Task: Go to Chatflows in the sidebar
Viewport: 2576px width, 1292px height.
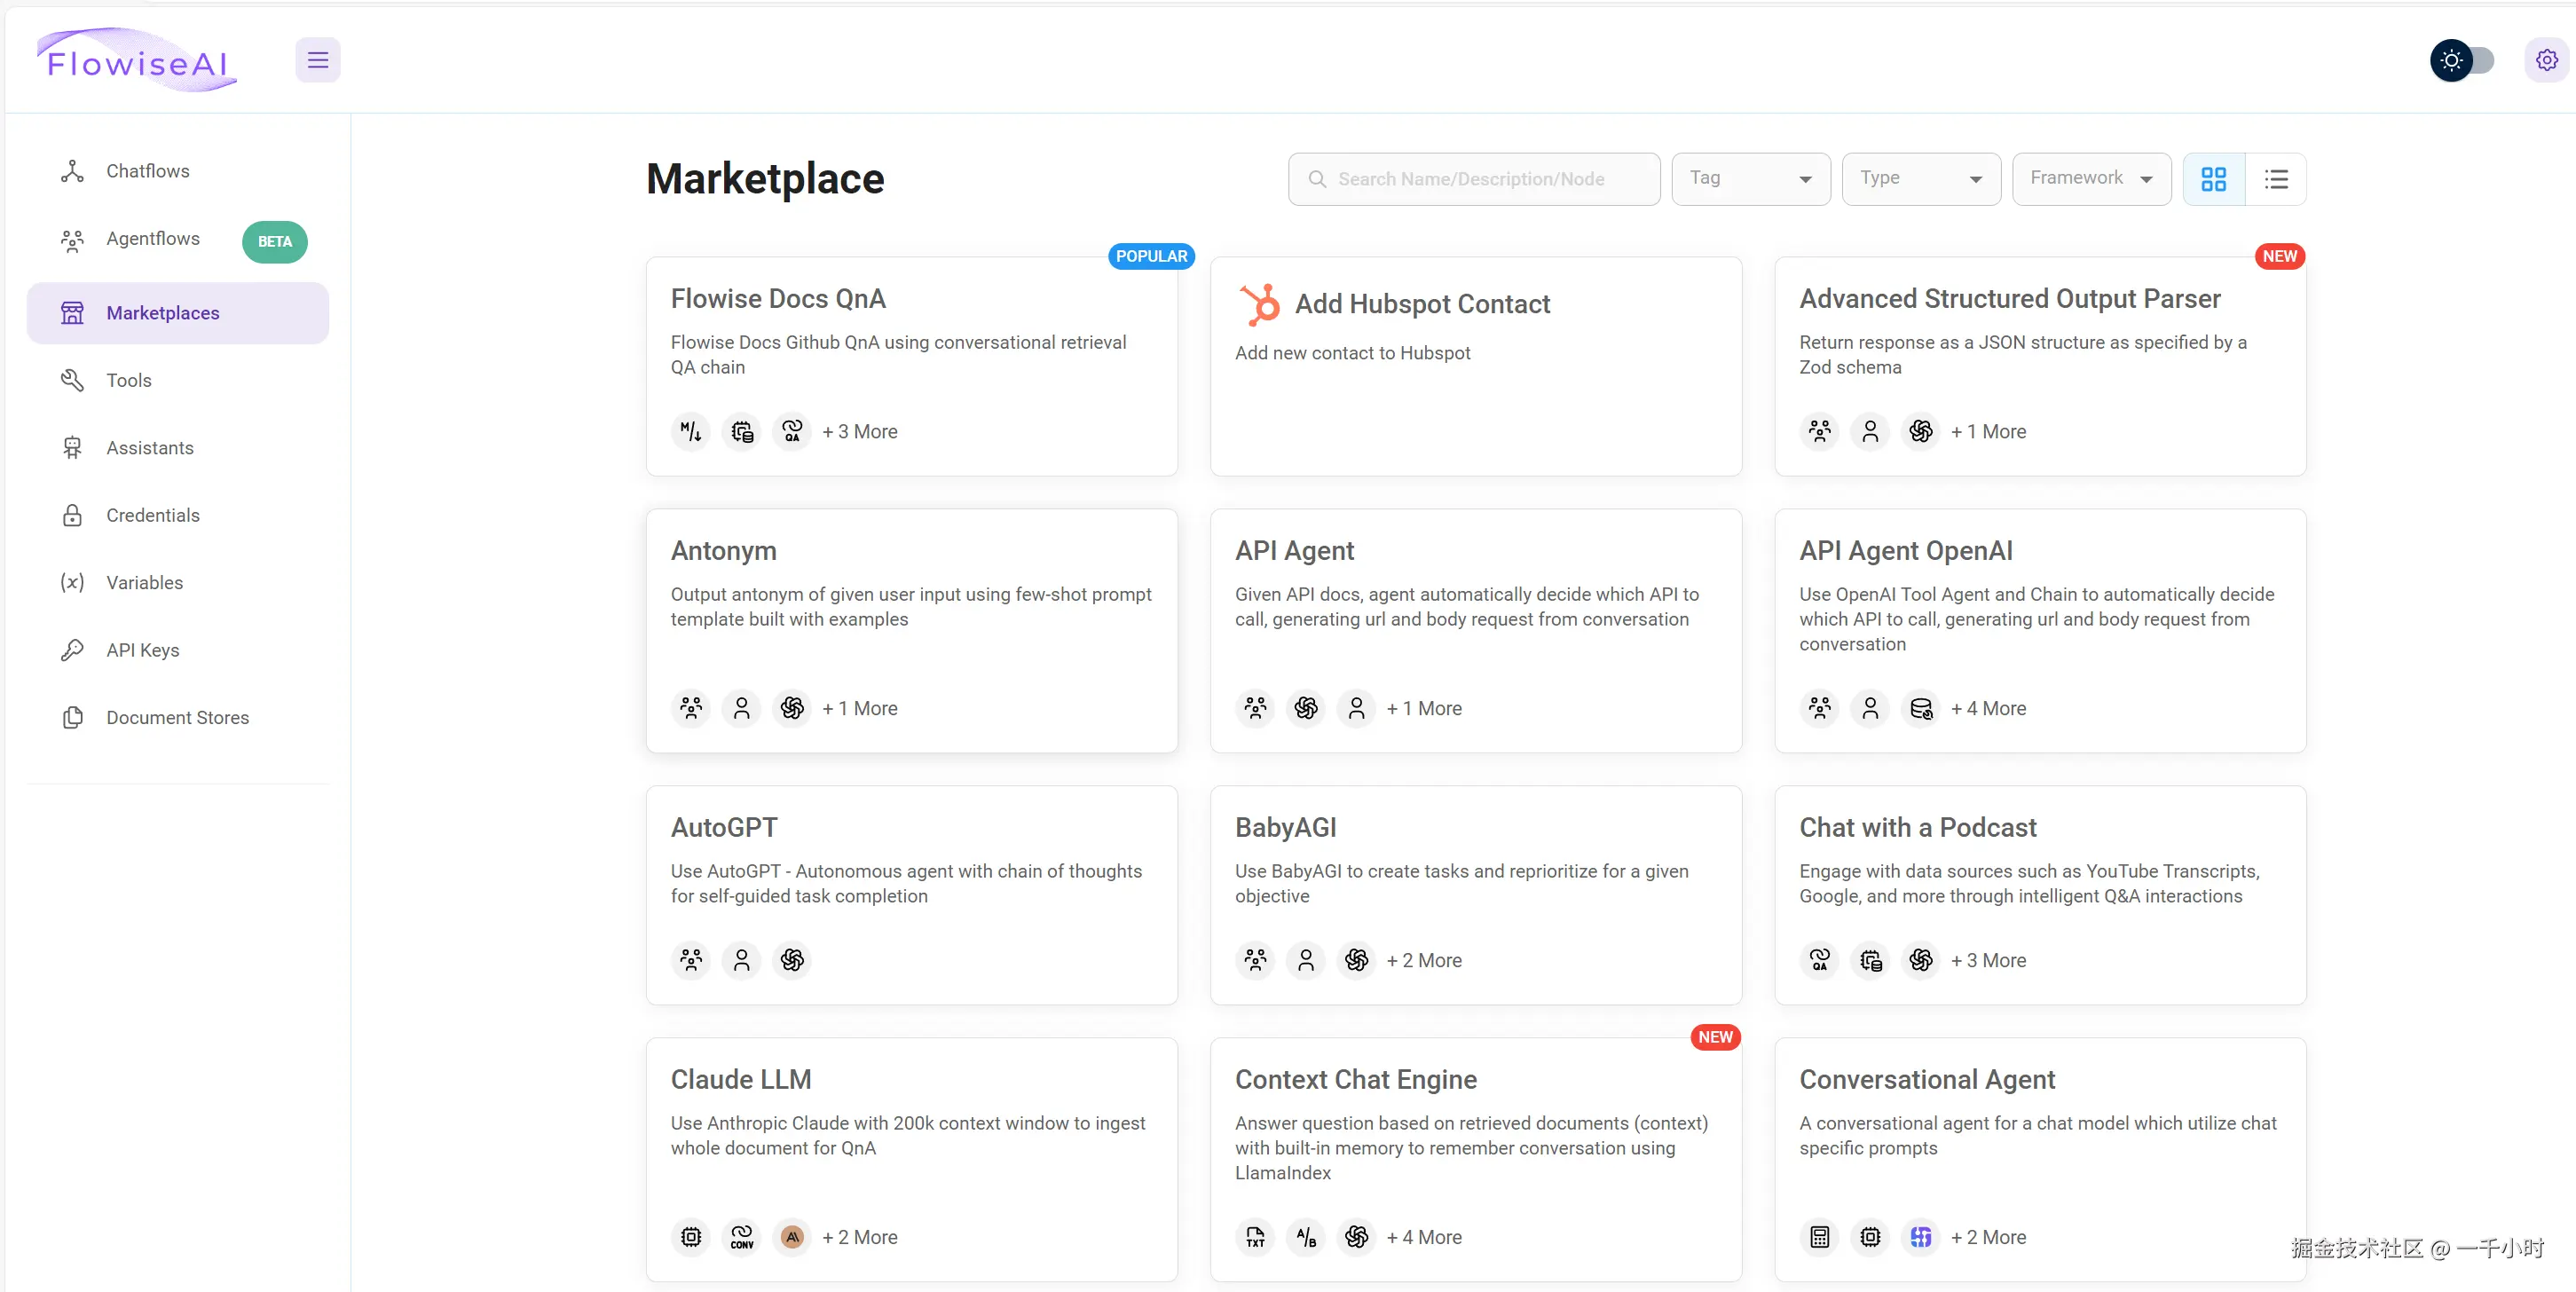Action: pyautogui.click(x=147, y=171)
